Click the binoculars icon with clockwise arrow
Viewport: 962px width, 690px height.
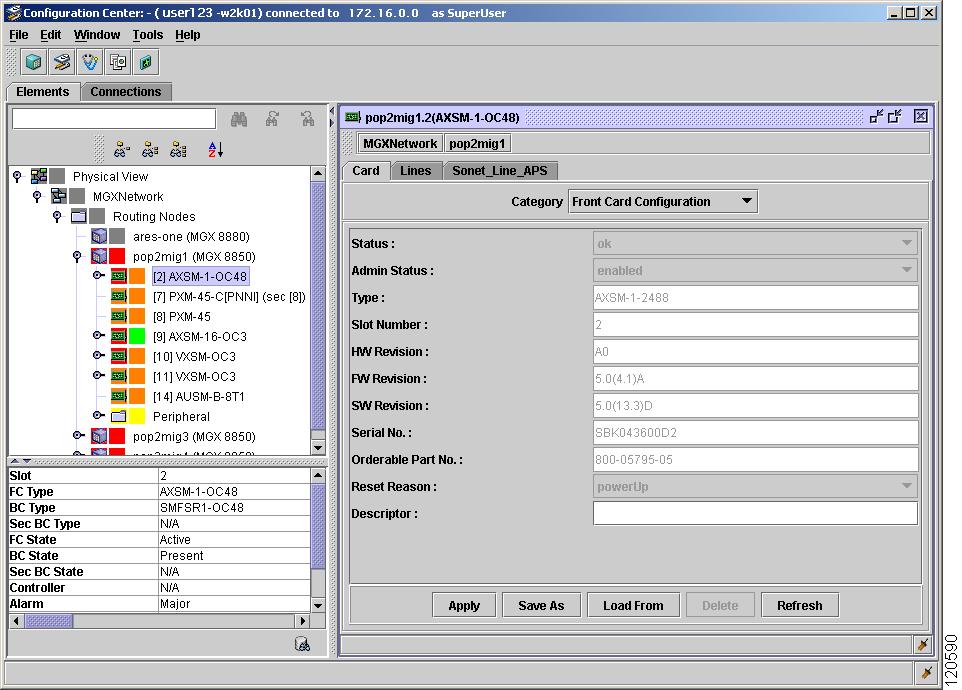[272, 119]
